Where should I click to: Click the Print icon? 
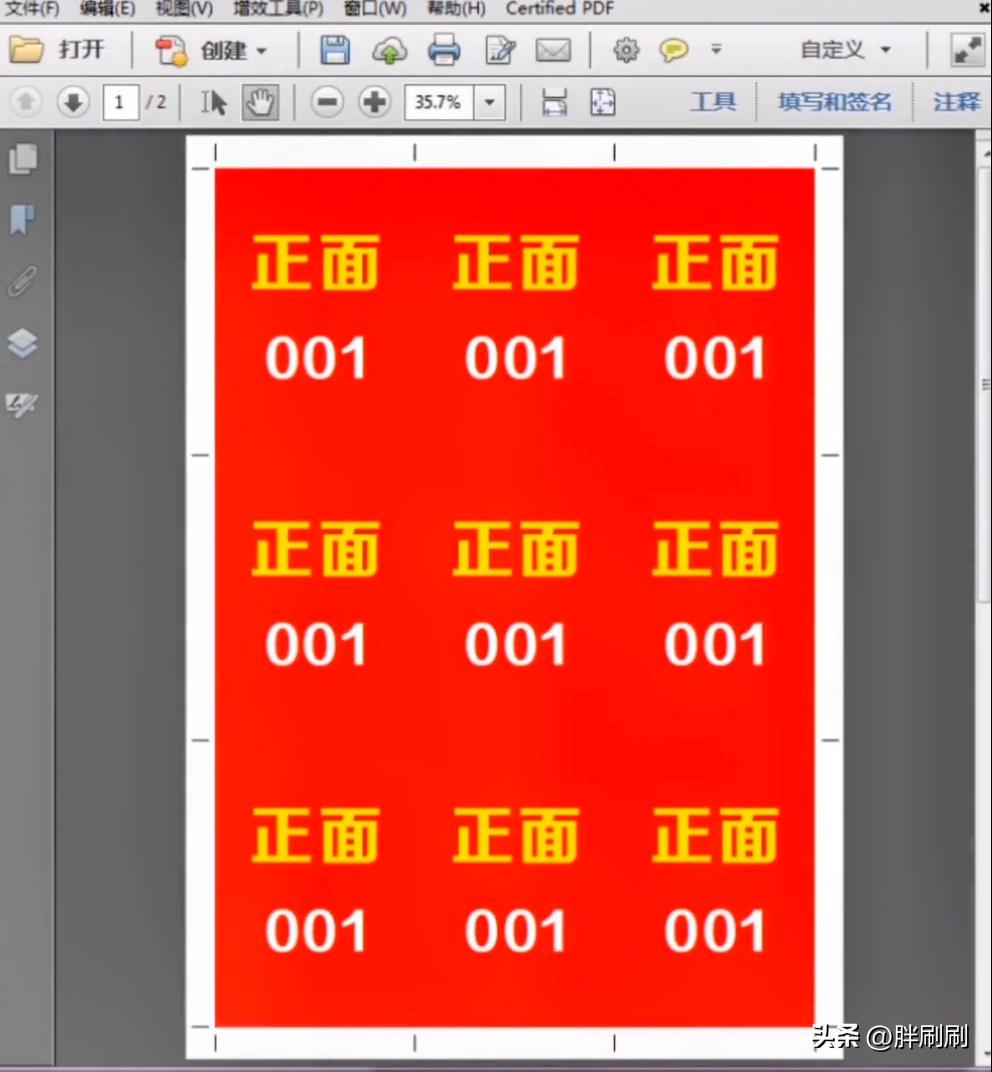(444, 50)
